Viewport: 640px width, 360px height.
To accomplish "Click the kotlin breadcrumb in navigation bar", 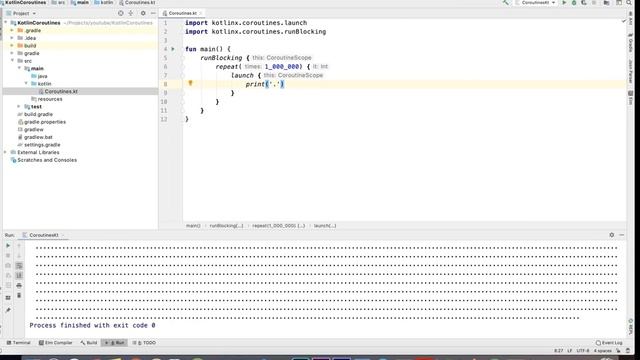I will click(x=104, y=2).
